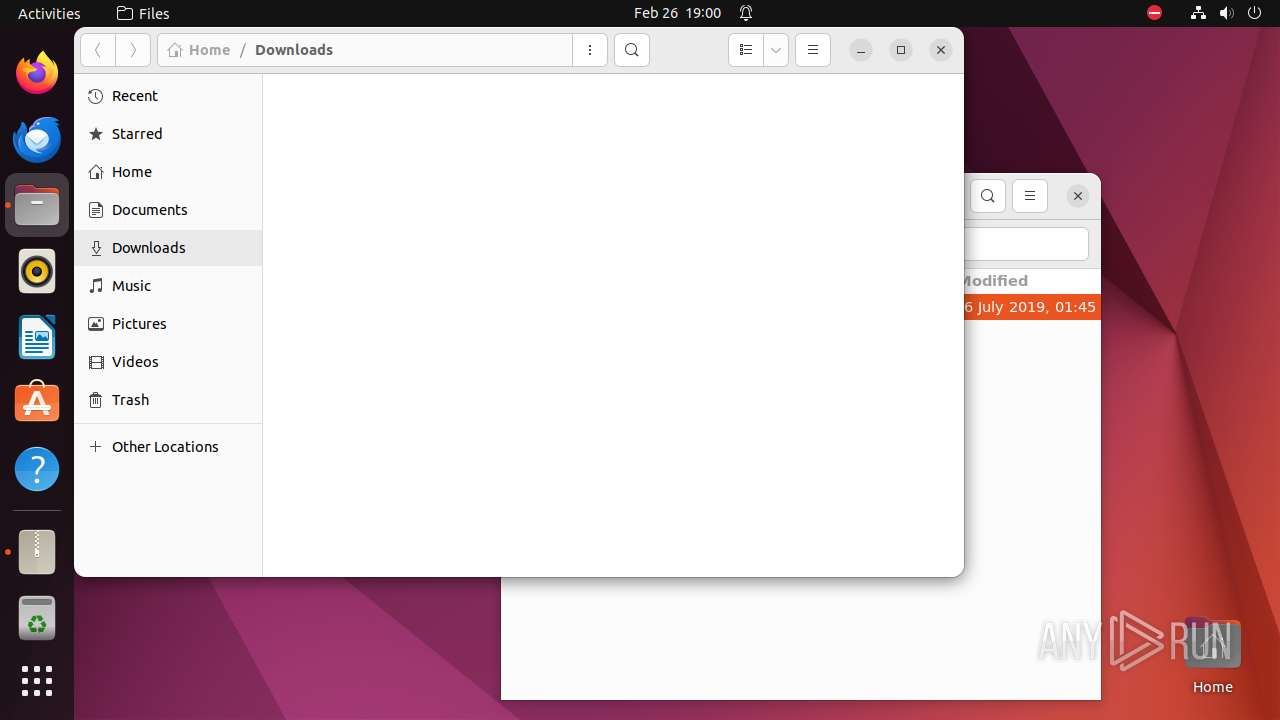The height and width of the screenshot is (720, 1280).
Task: Open search in the Files window
Action: pos(632,50)
